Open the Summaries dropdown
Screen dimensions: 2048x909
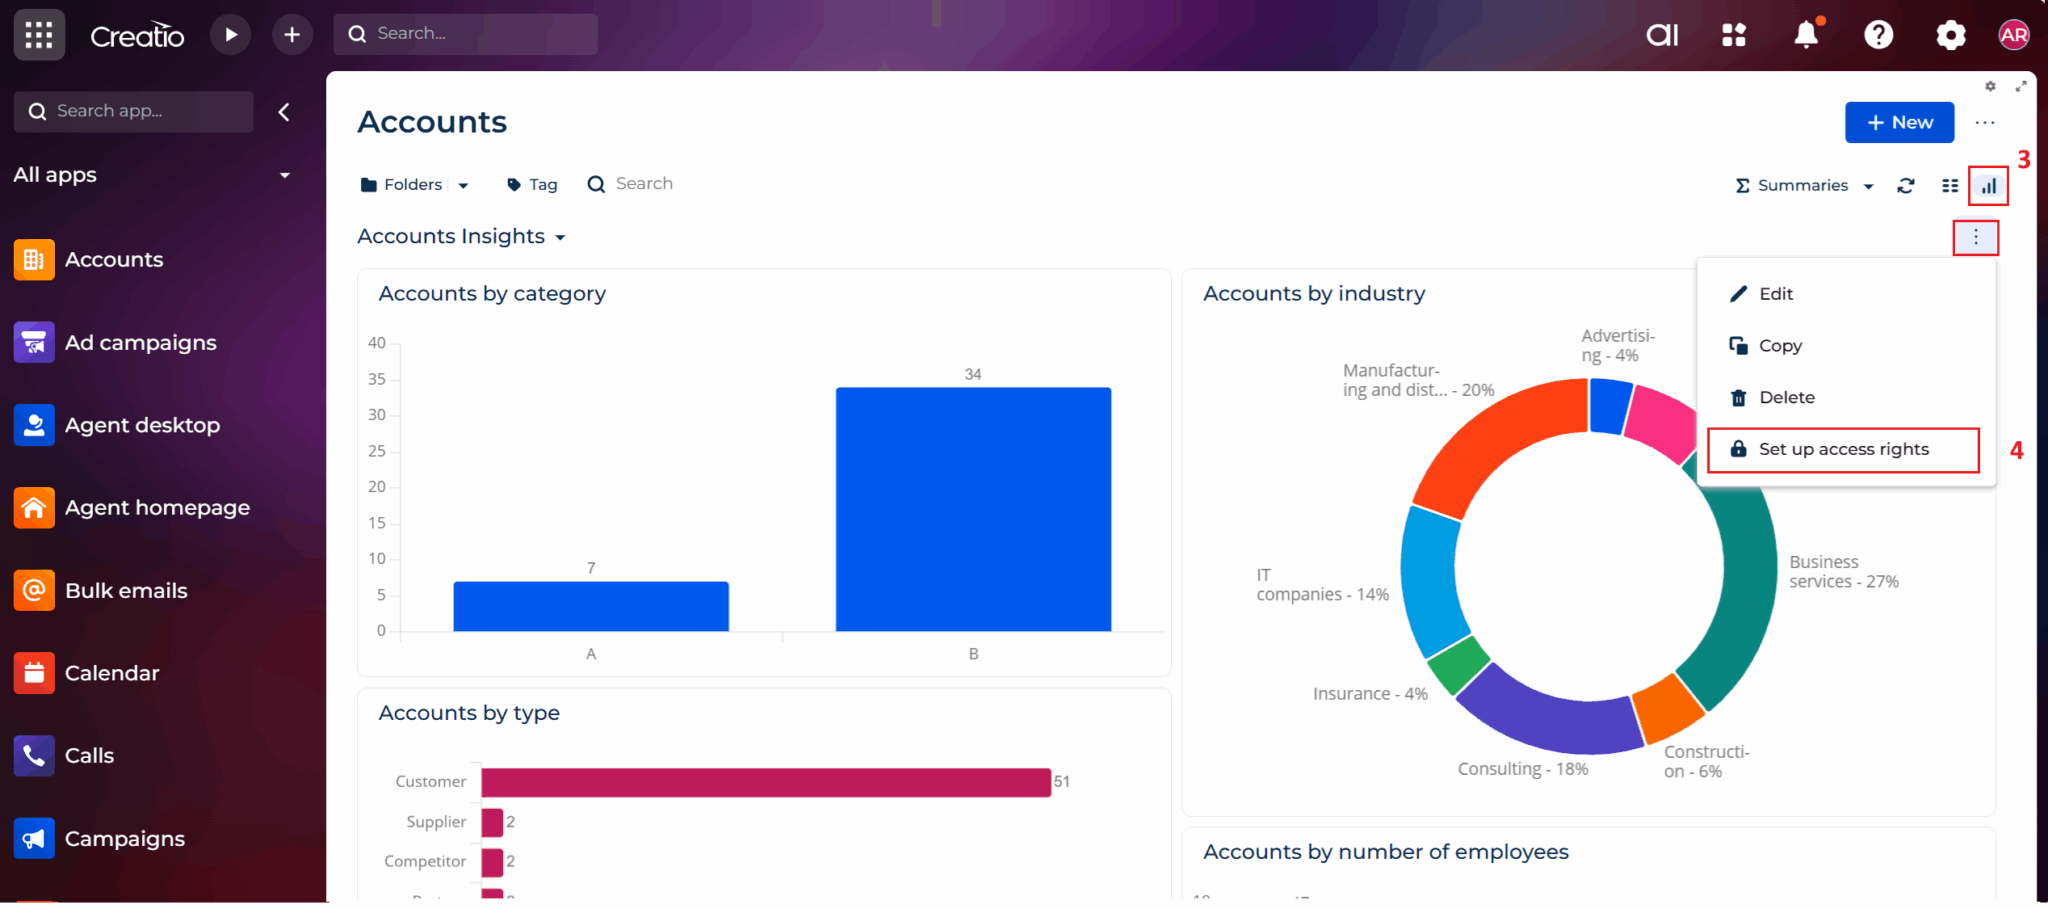pyautogui.click(x=1800, y=185)
